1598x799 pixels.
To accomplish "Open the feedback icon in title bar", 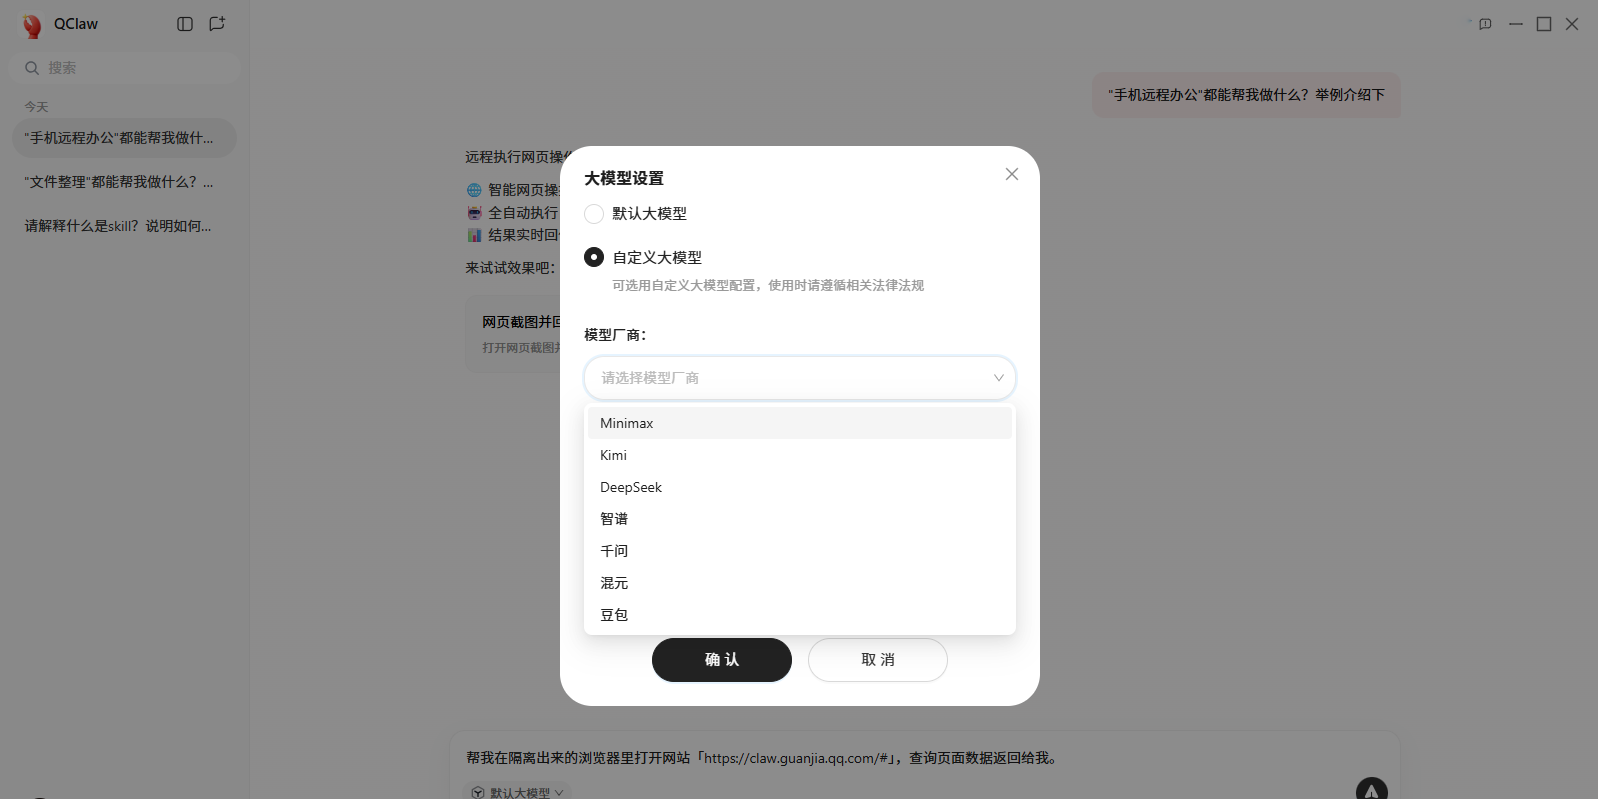I will pyautogui.click(x=1485, y=24).
